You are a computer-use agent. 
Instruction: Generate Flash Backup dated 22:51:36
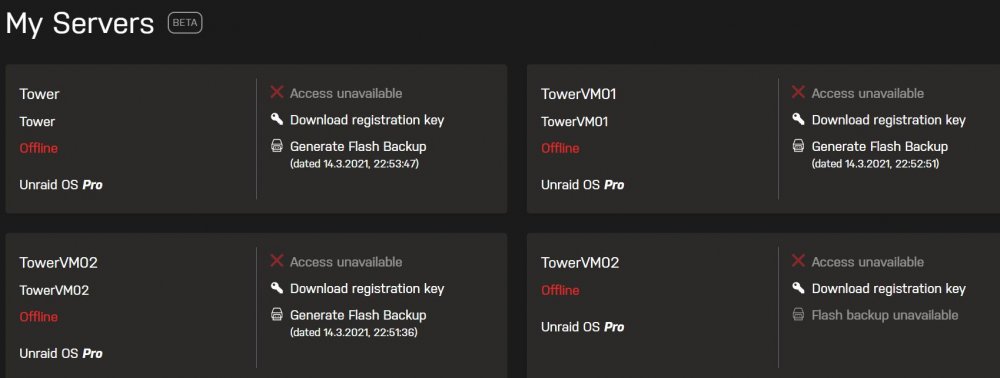(x=358, y=316)
